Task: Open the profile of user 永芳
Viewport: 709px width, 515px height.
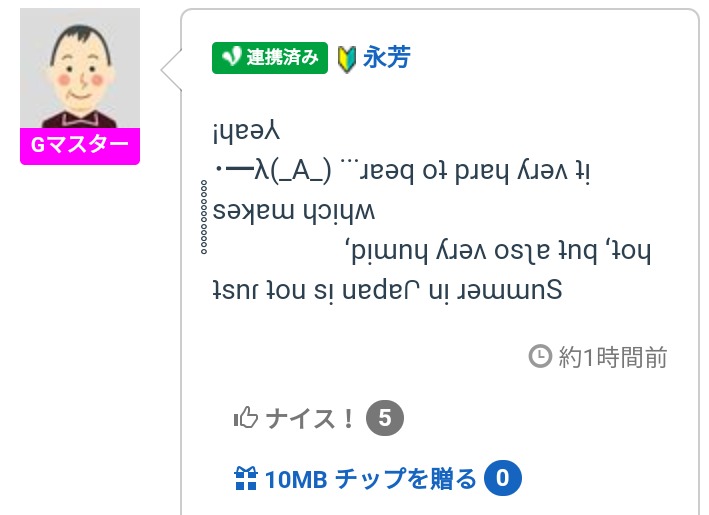Action: point(385,57)
